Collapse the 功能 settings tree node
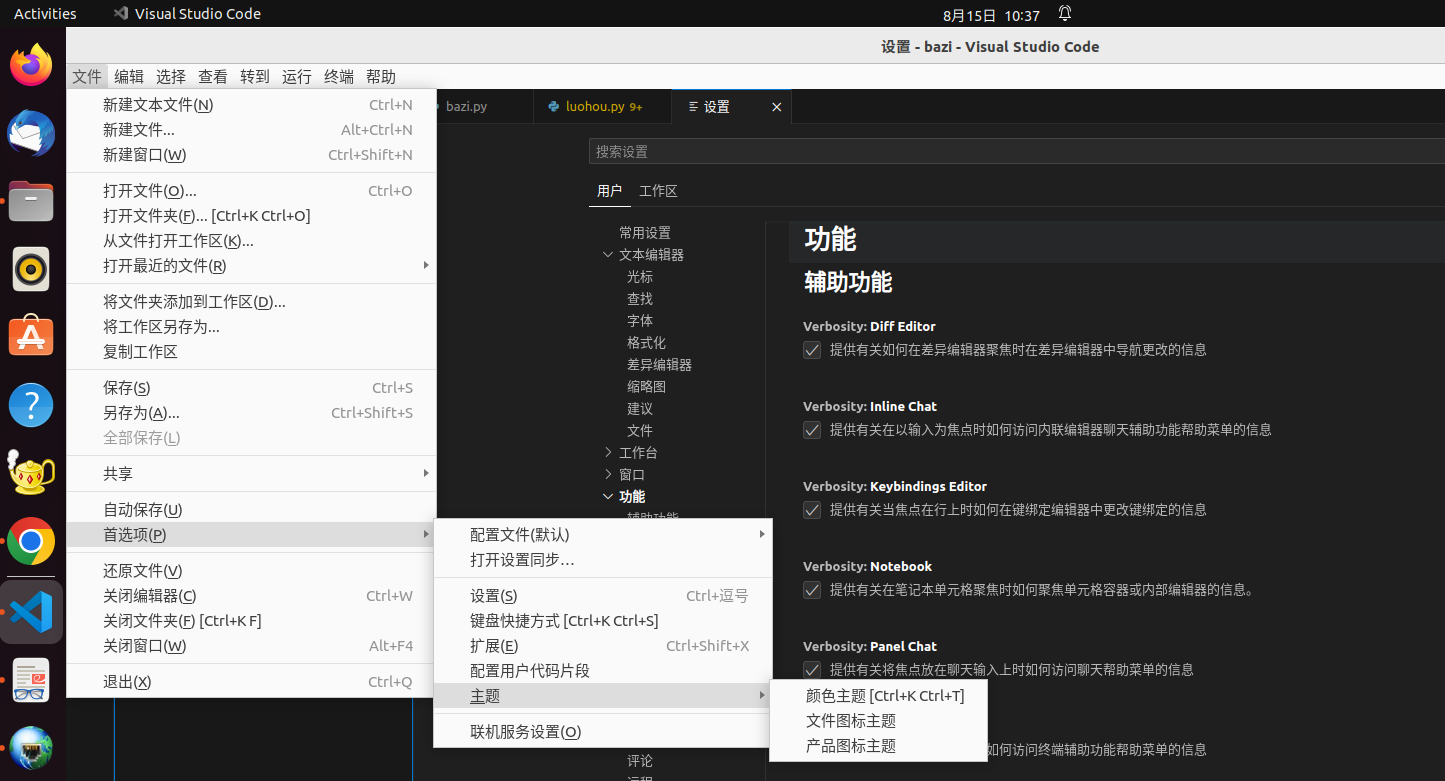This screenshot has height=781, width=1445. (x=608, y=497)
